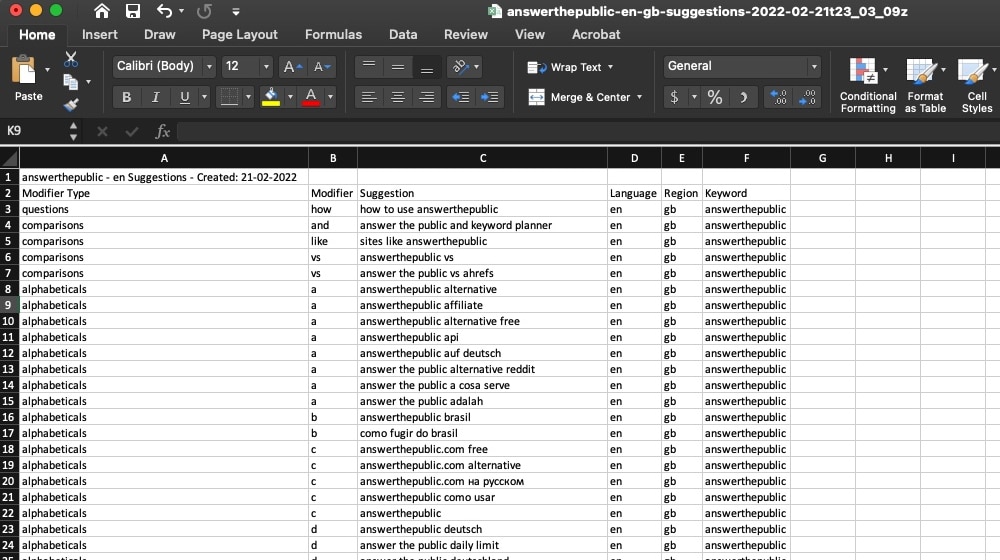Select the row 9 header
The width and height of the screenshot is (1000, 560).
[x=9, y=305]
